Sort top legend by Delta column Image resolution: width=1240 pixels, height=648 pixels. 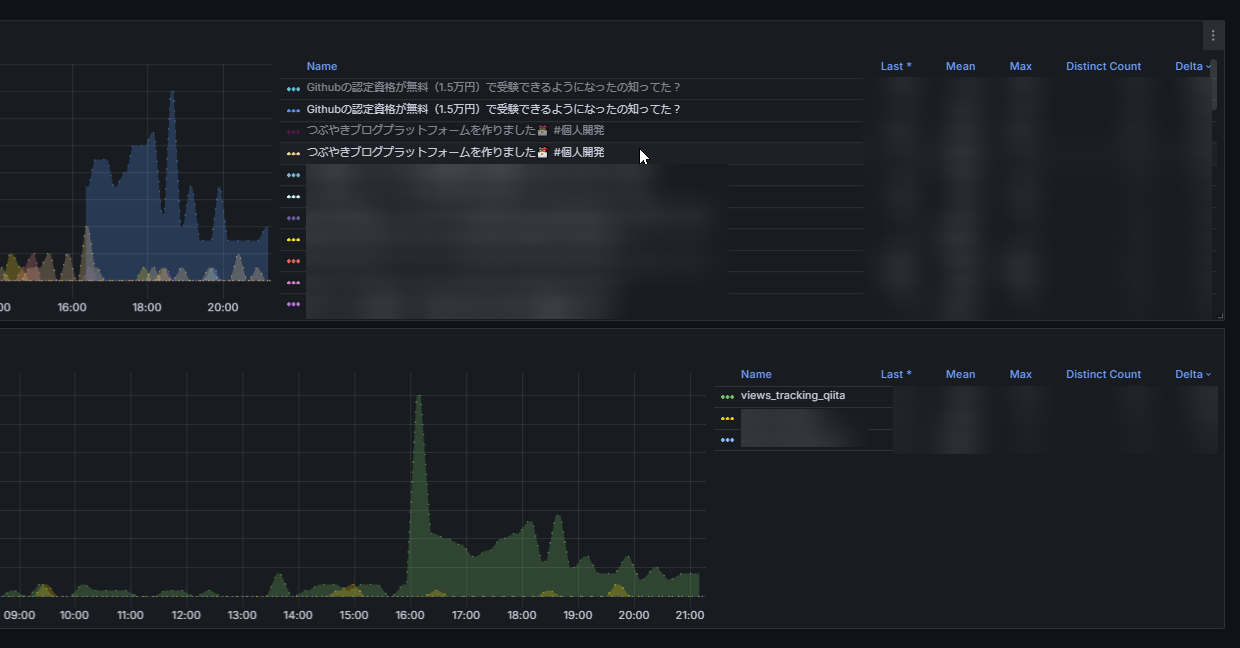coord(1189,67)
